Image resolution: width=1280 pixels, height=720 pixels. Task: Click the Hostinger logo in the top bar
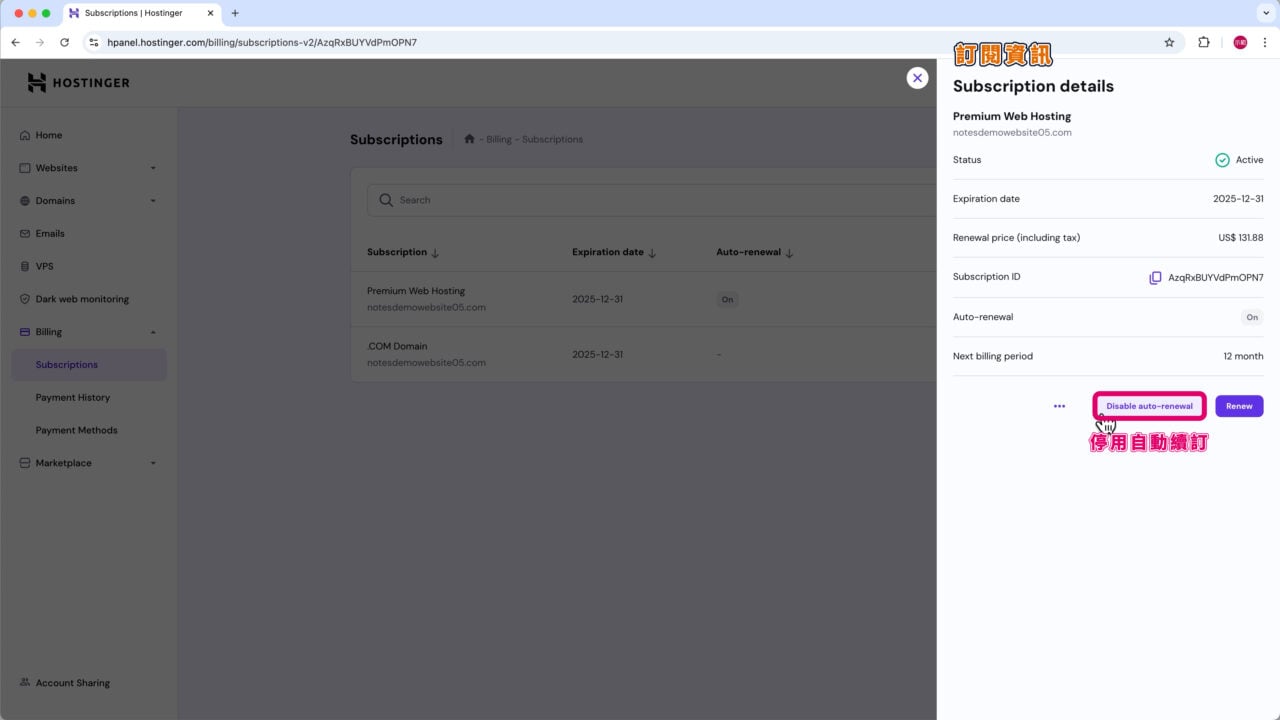click(78, 82)
